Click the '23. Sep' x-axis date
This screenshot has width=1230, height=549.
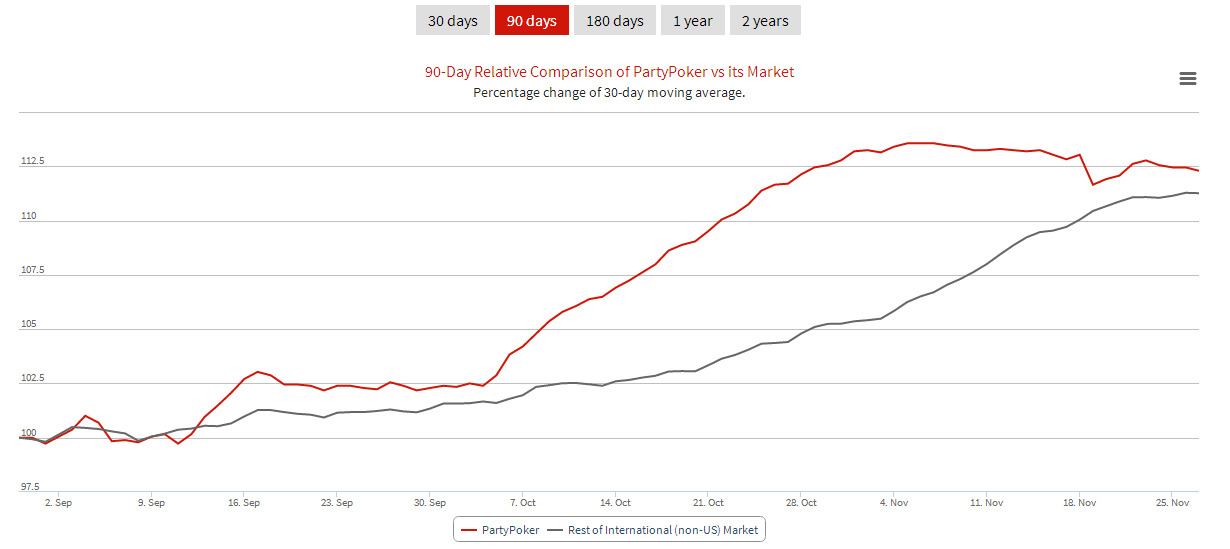click(x=337, y=503)
